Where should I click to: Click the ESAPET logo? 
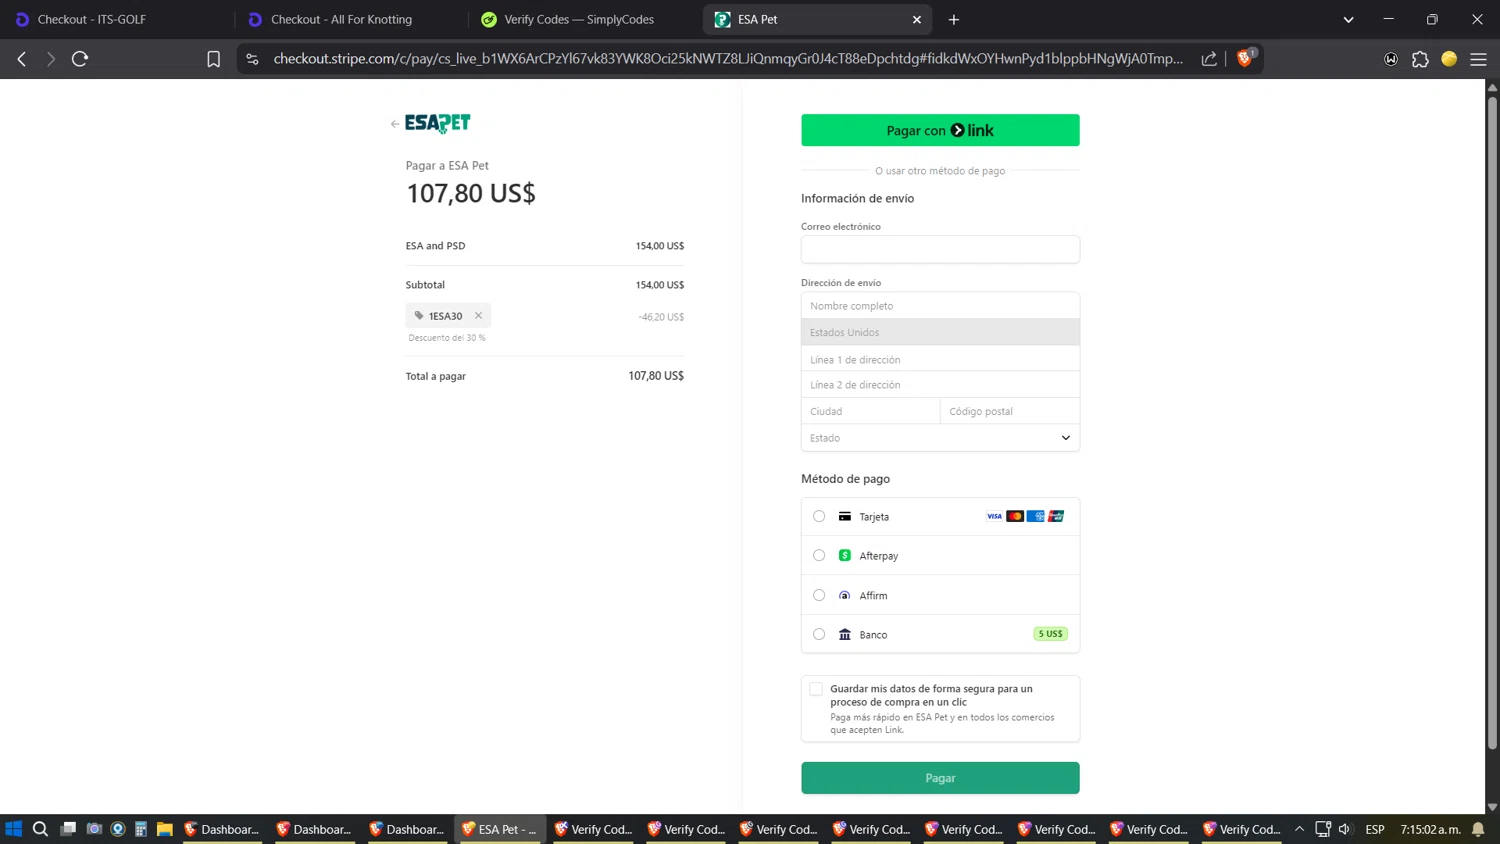[438, 123]
